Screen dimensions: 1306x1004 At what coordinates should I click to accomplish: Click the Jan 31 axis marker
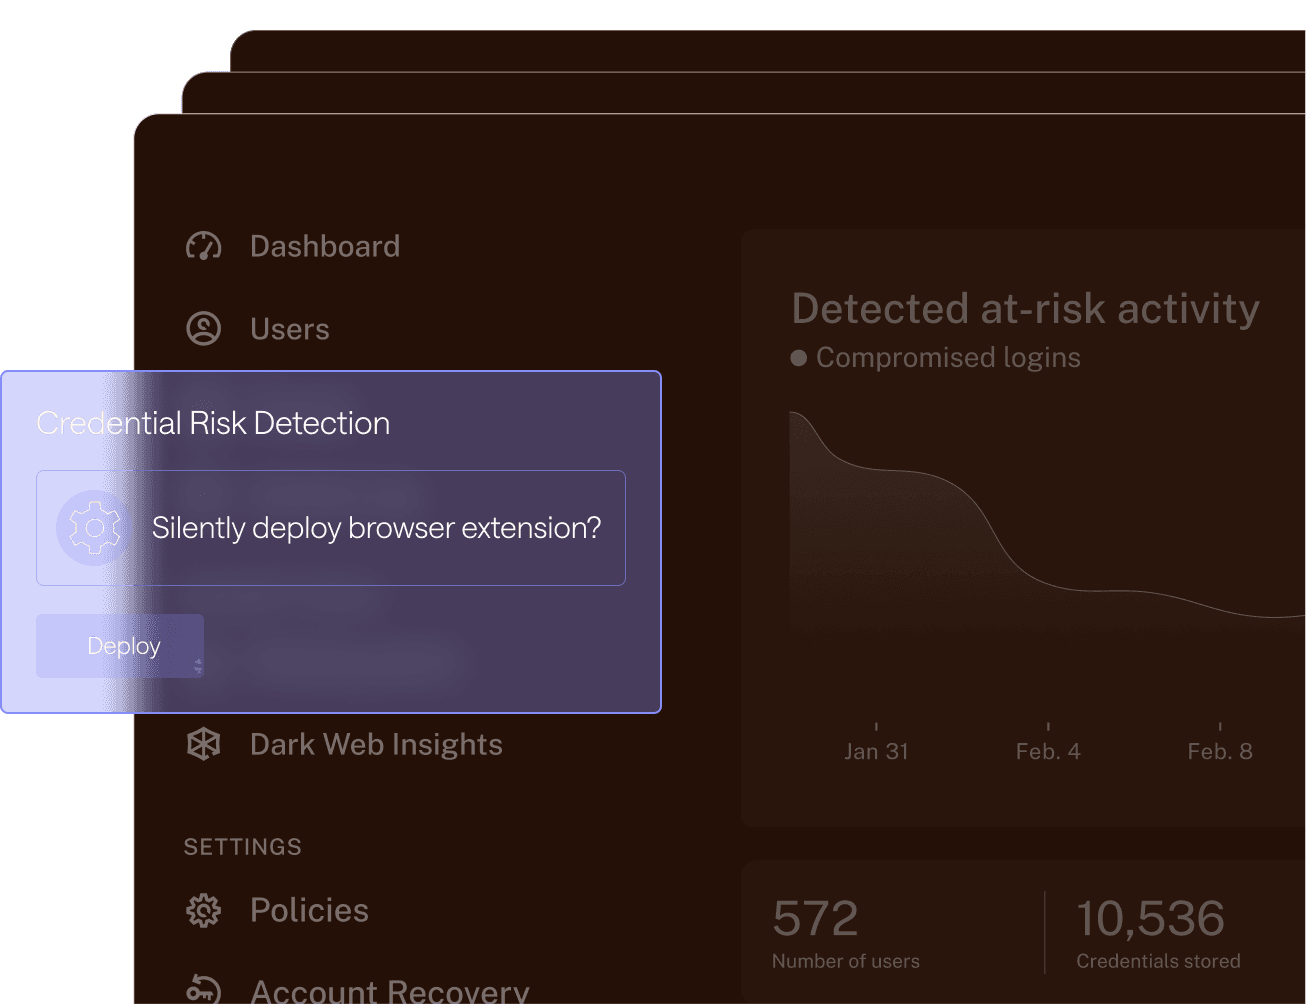pyautogui.click(x=876, y=750)
